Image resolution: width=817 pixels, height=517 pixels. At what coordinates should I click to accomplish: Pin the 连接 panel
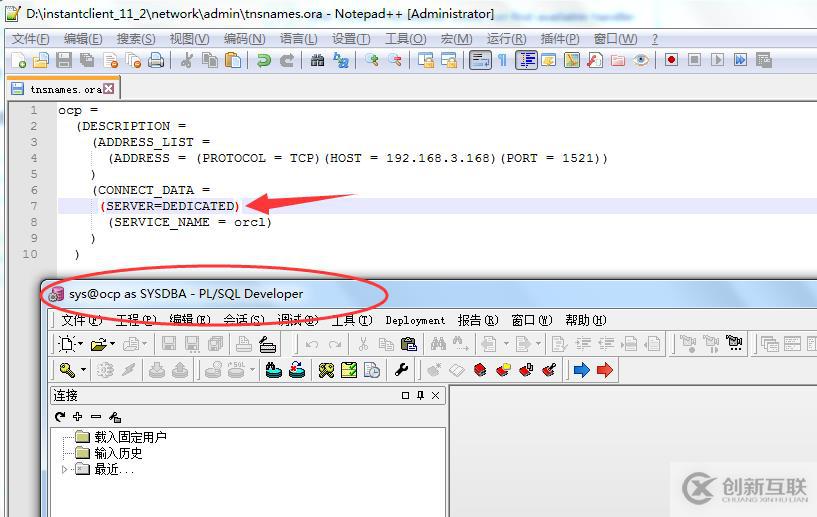(420, 396)
